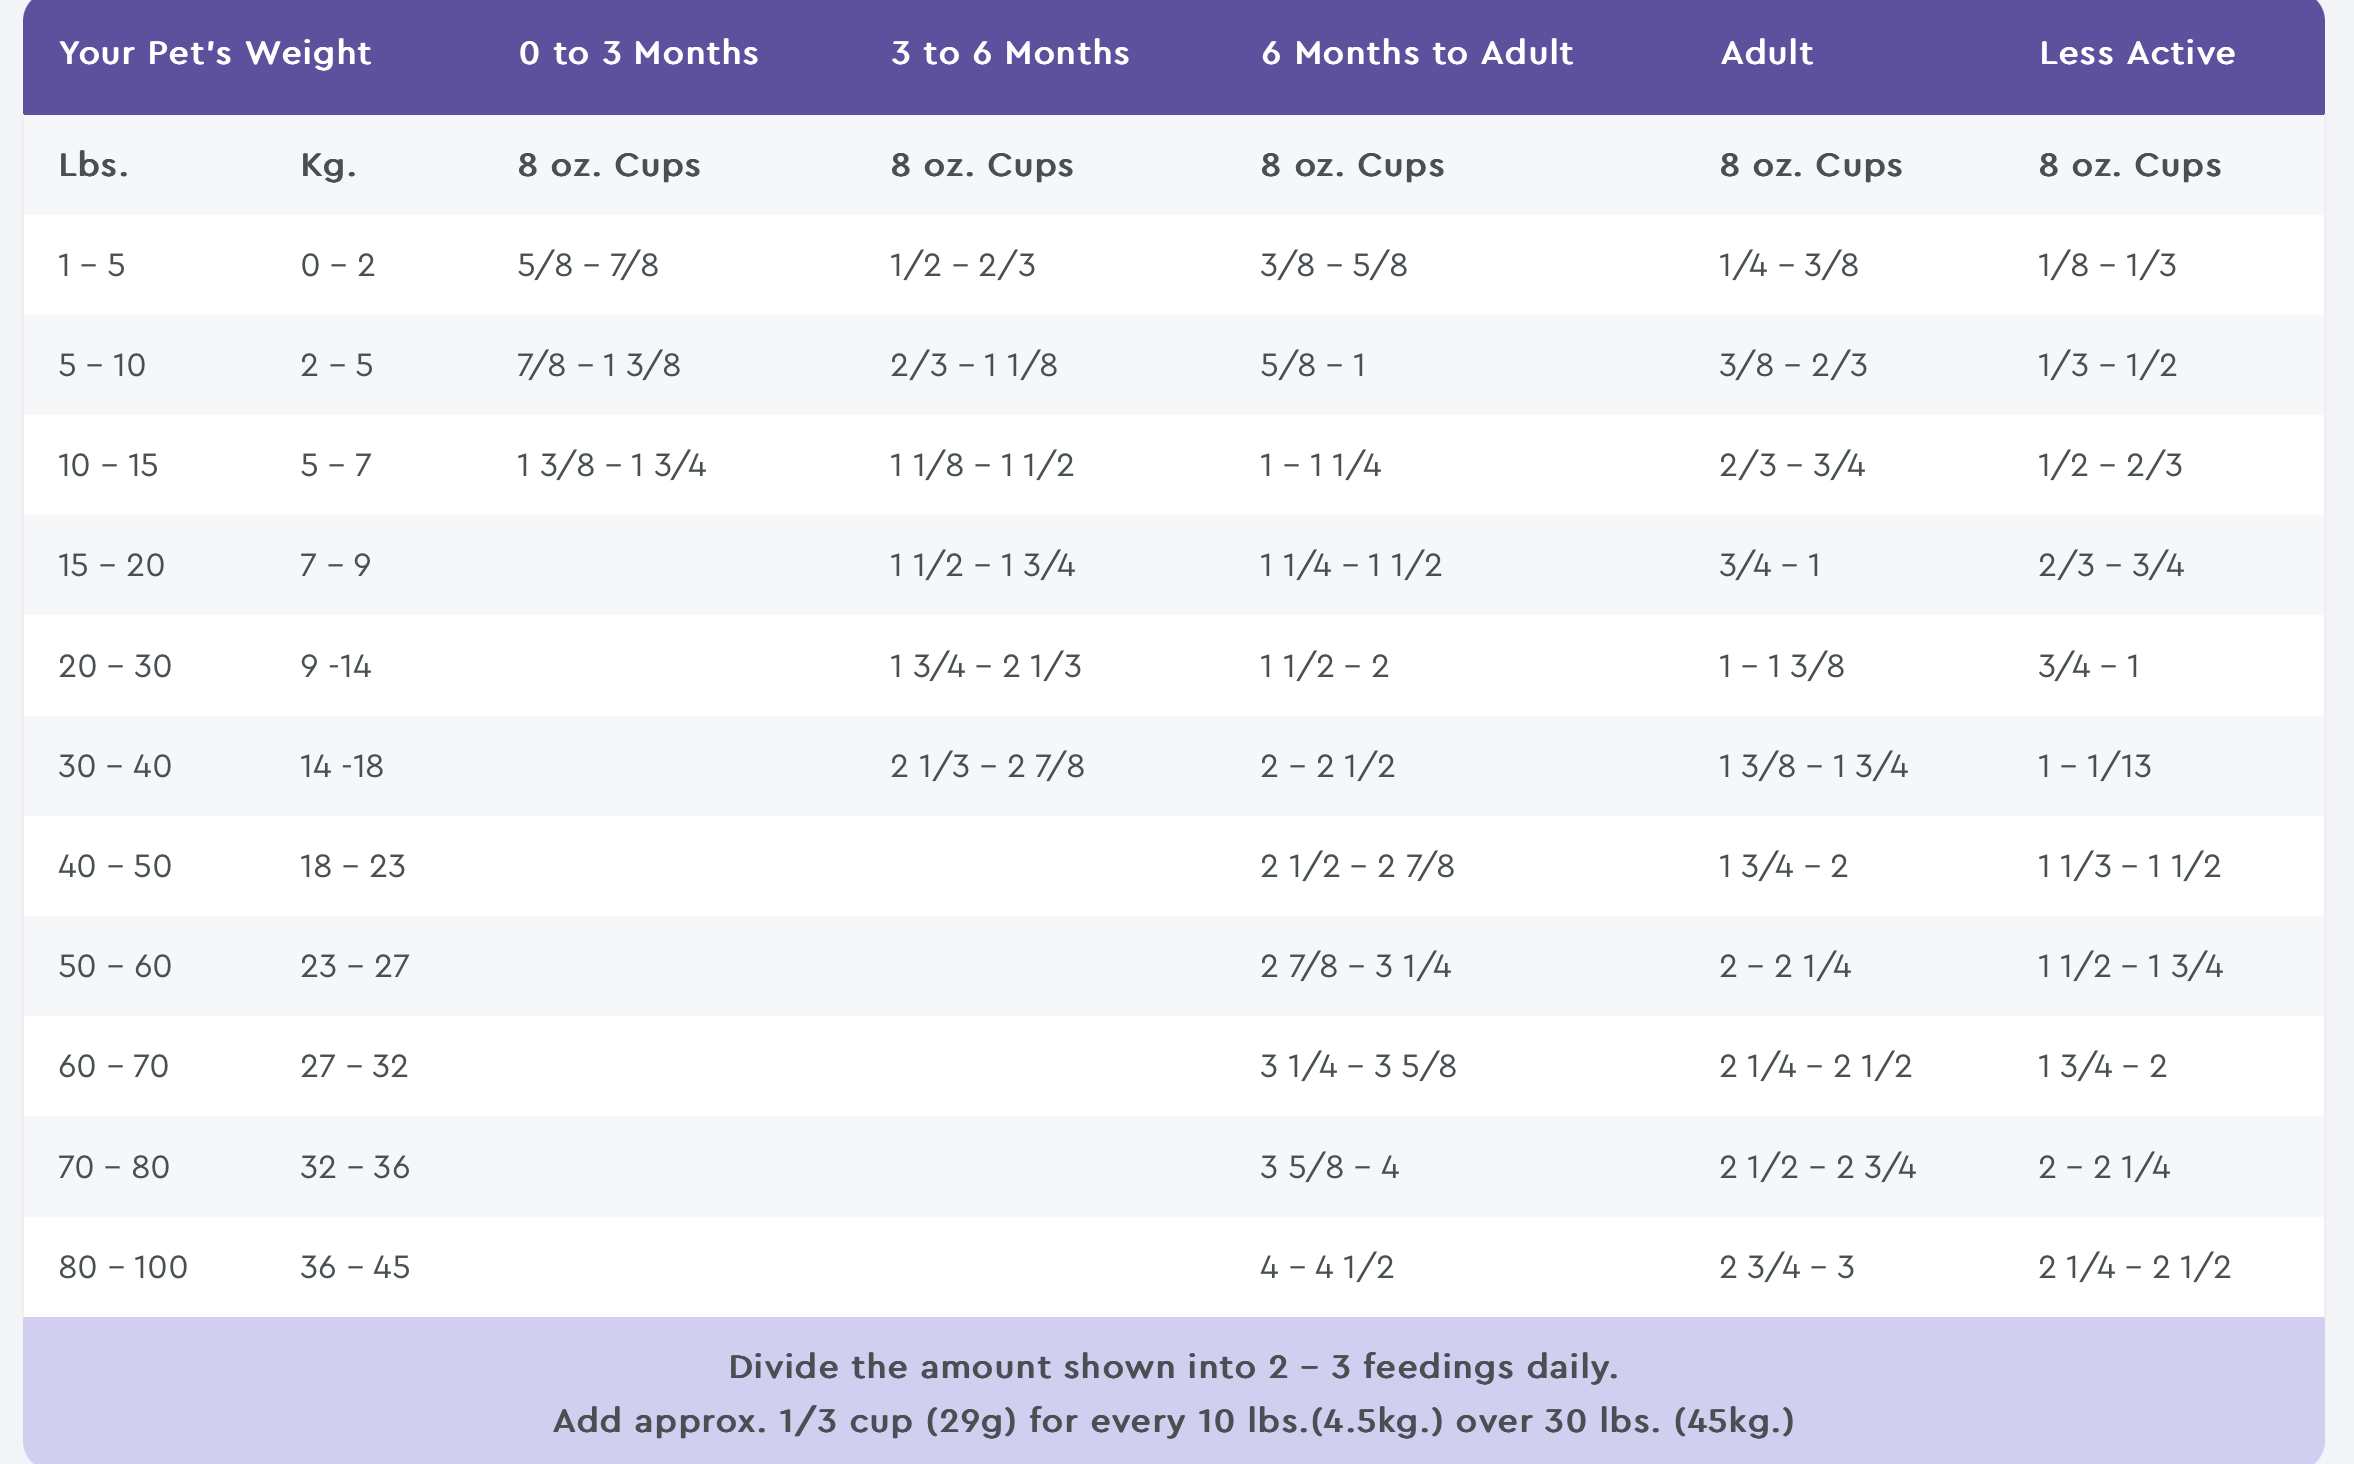Click the '3 to 6 Months' header
2354x1464 pixels.
pyautogui.click(x=1010, y=53)
